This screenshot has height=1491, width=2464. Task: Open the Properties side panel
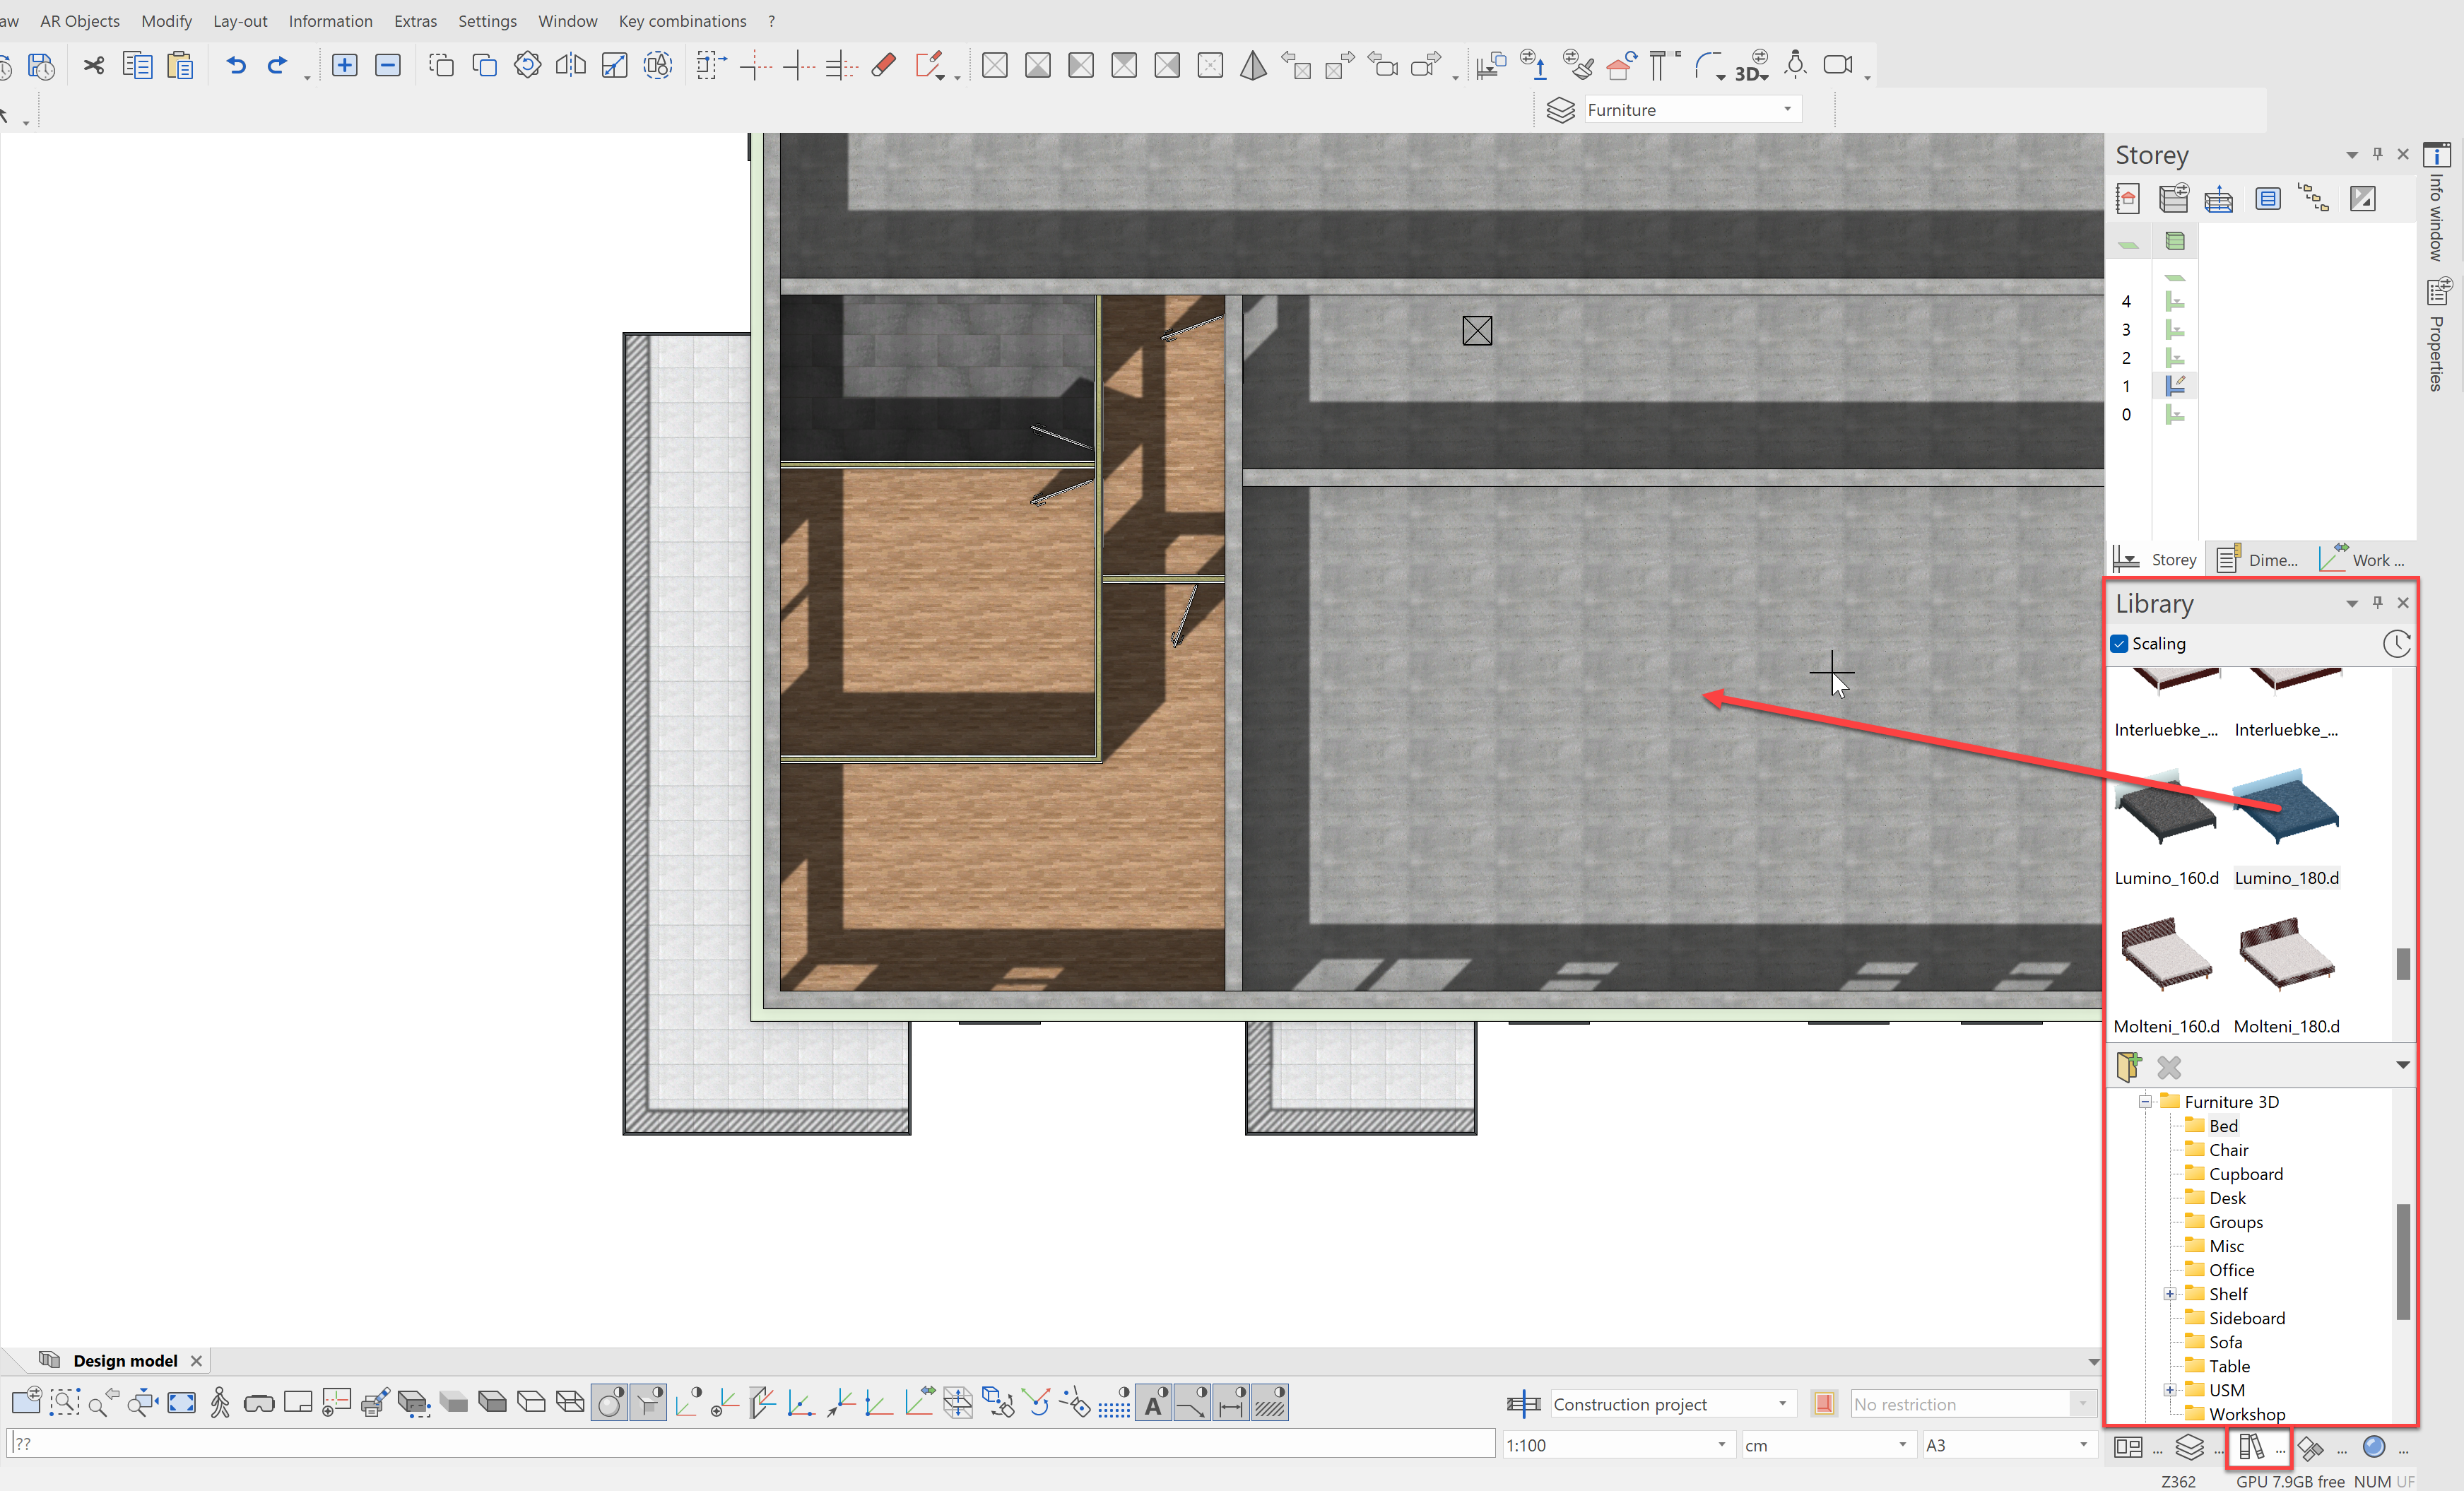[x=2438, y=336]
